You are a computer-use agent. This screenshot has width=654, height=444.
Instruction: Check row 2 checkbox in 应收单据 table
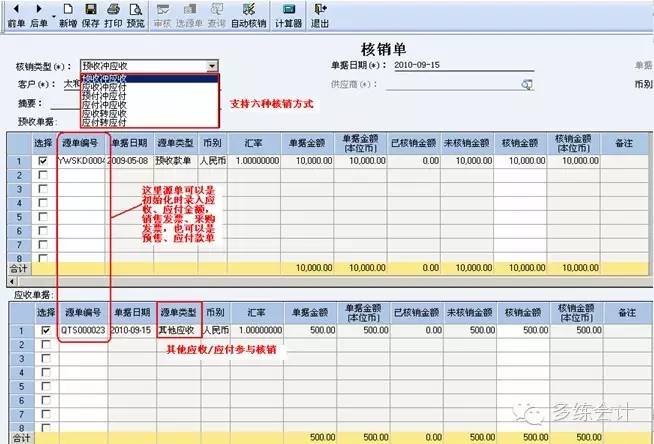pyautogui.click(x=46, y=344)
